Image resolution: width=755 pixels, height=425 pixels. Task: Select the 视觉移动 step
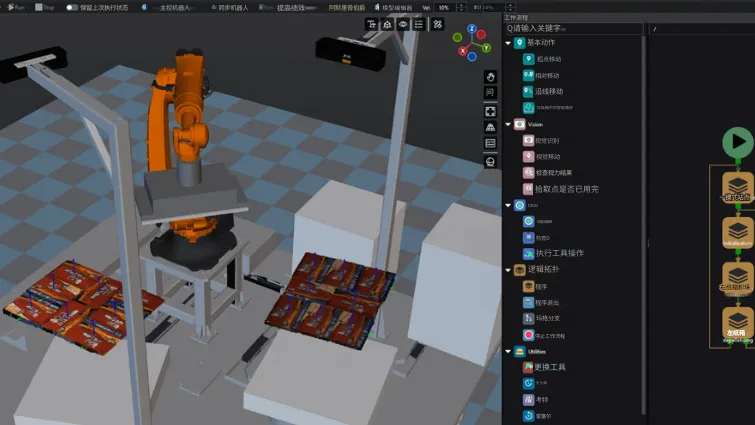(541, 156)
